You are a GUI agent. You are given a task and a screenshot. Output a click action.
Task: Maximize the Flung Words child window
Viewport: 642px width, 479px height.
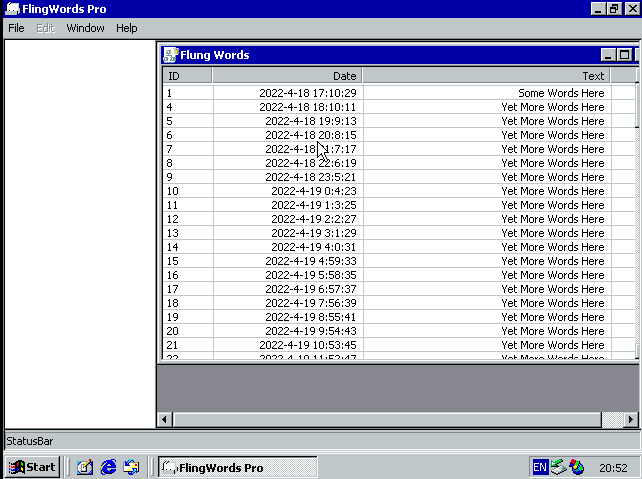point(624,55)
